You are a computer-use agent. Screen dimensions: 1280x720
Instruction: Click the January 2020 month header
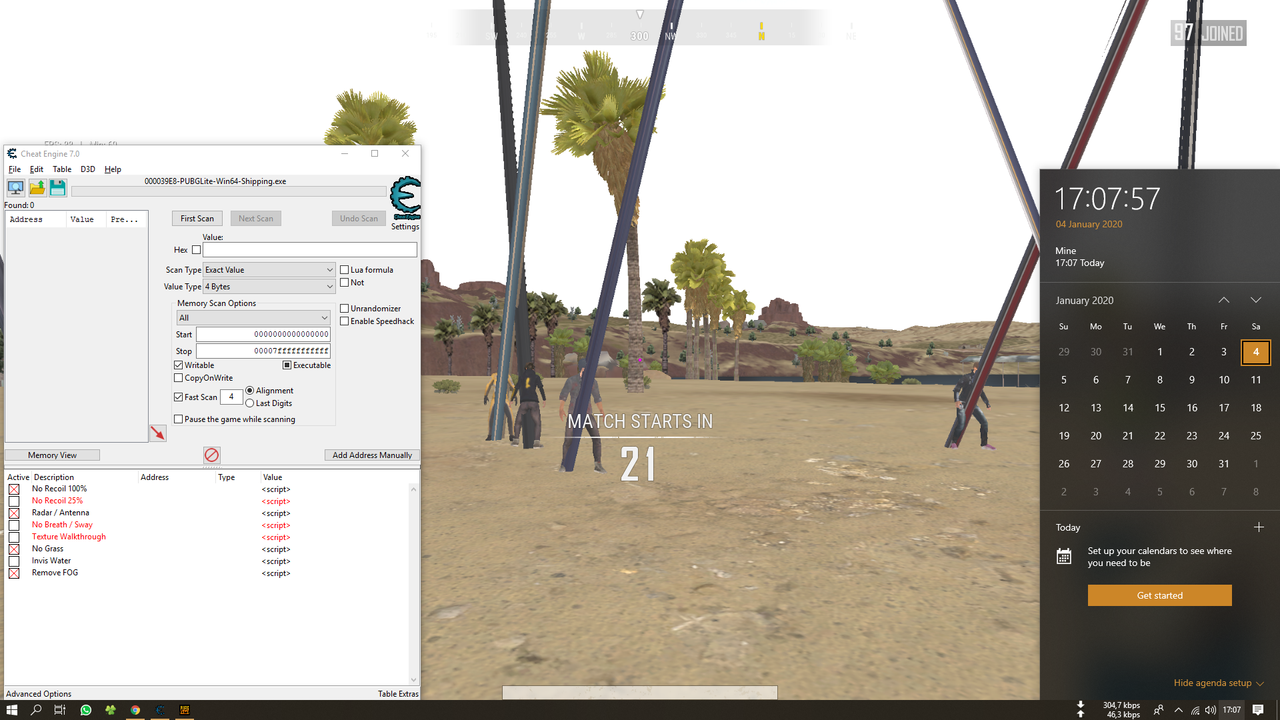[1084, 300]
